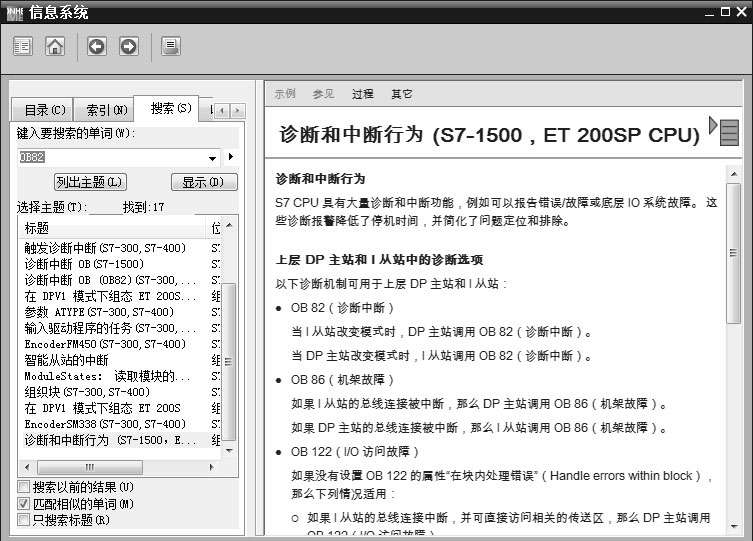Open the 过程 section link

point(363,94)
